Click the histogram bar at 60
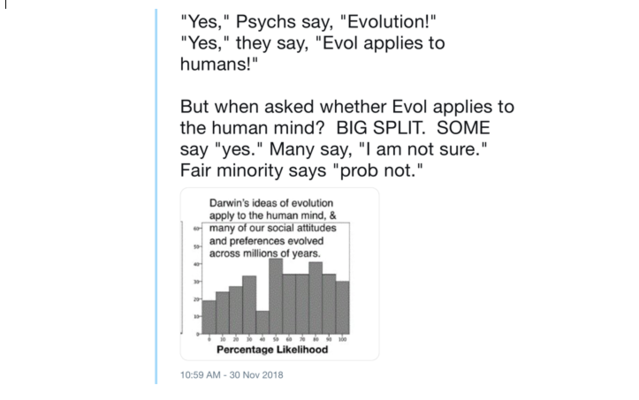 coord(289,304)
